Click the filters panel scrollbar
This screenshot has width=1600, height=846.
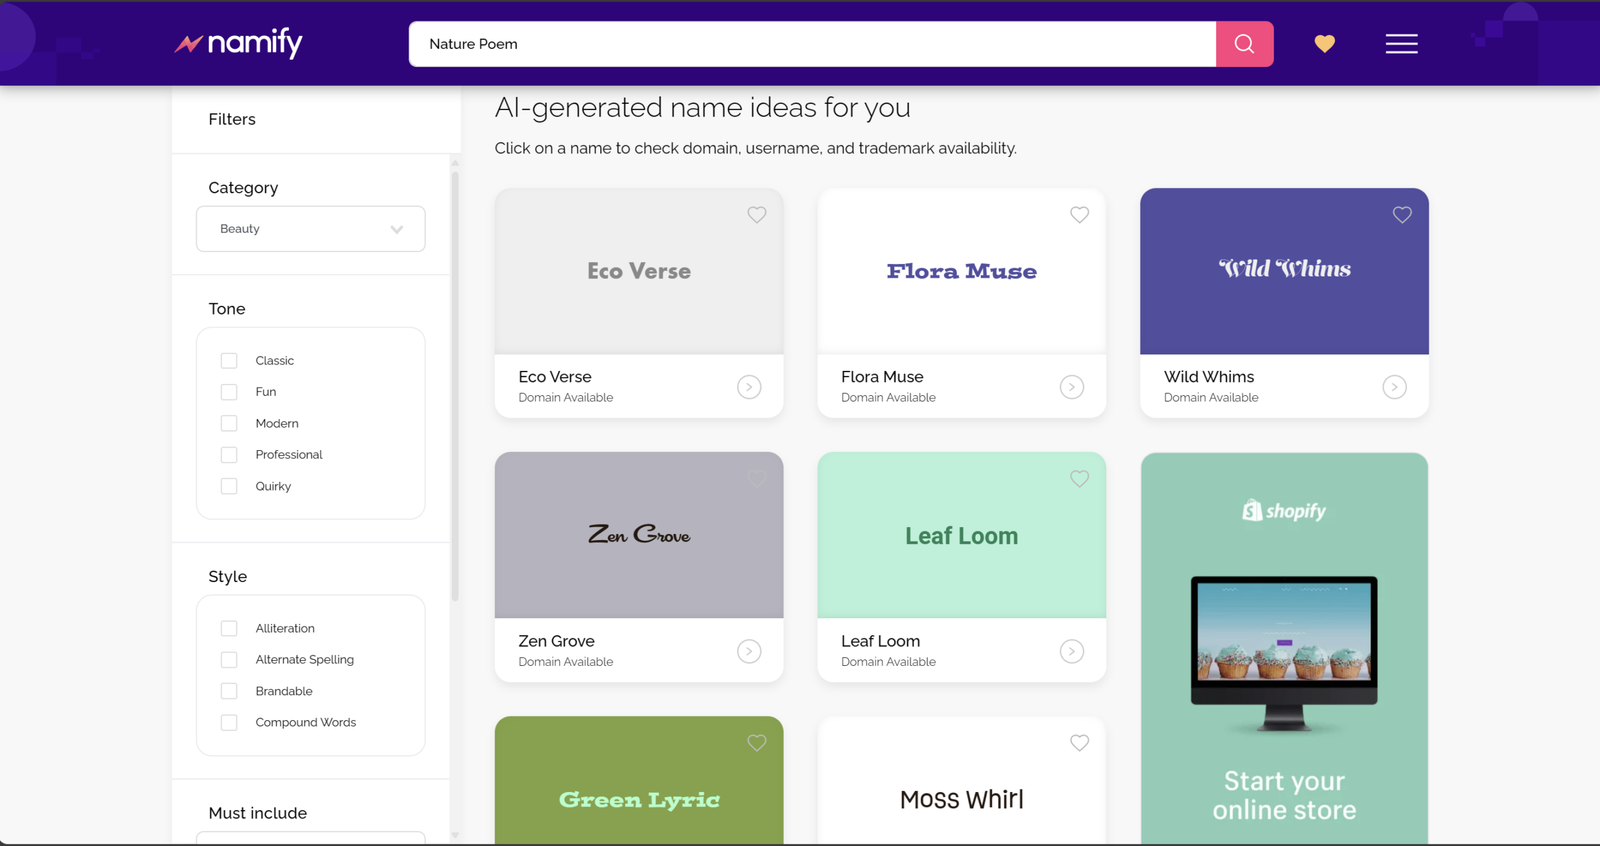[x=455, y=386]
